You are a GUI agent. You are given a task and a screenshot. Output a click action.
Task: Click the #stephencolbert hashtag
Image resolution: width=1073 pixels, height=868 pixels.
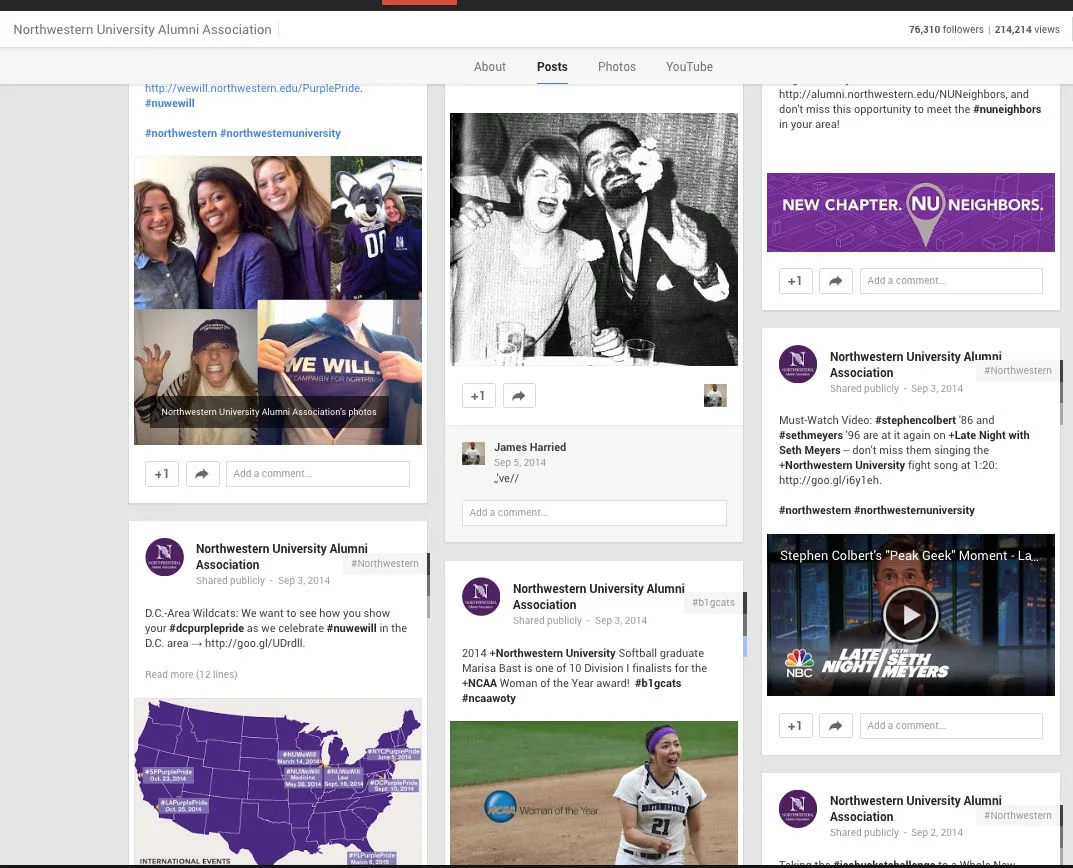(x=915, y=420)
